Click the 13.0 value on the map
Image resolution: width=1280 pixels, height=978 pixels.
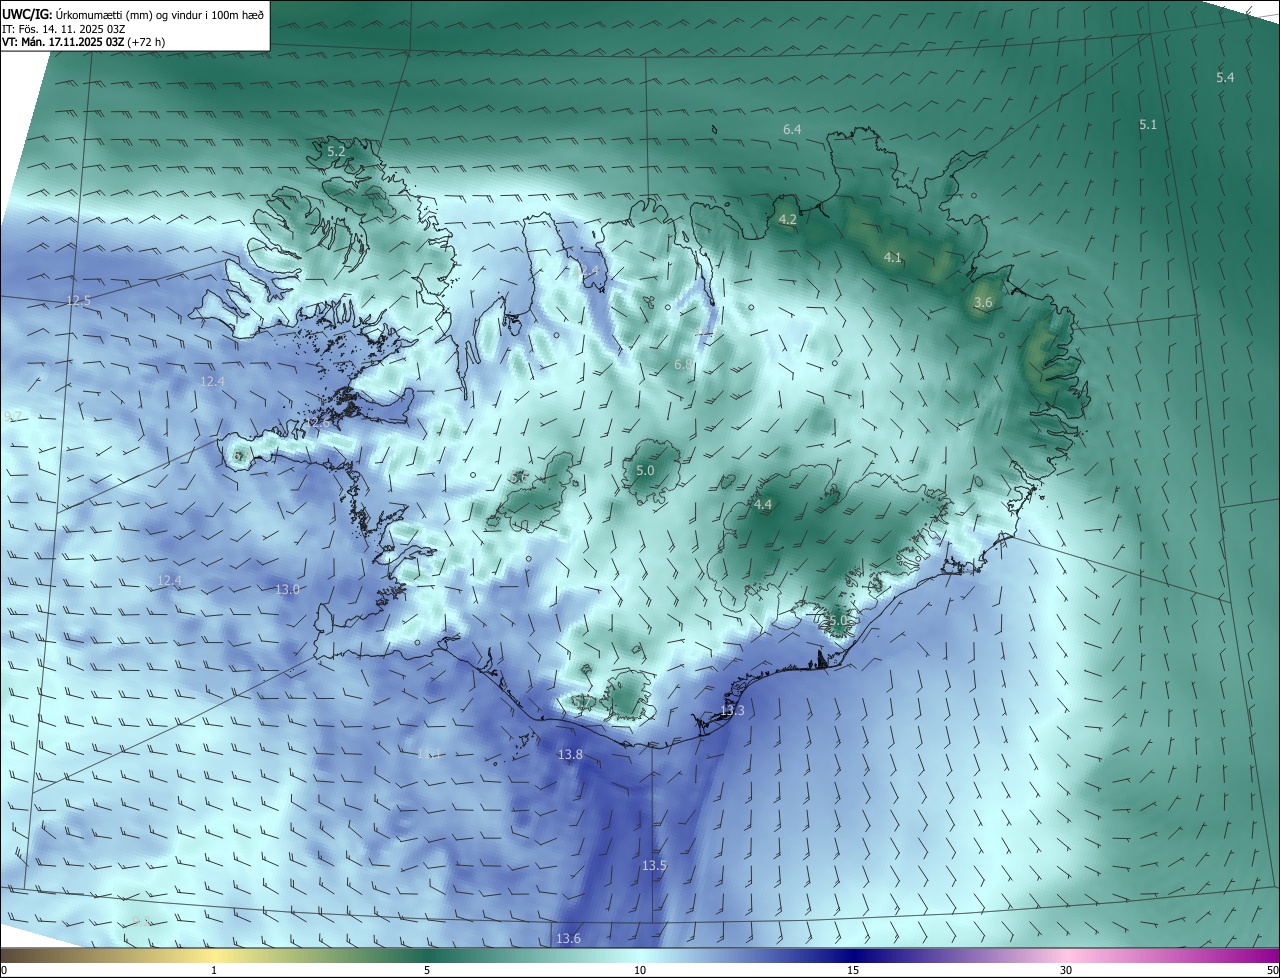pyautogui.click(x=287, y=589)
